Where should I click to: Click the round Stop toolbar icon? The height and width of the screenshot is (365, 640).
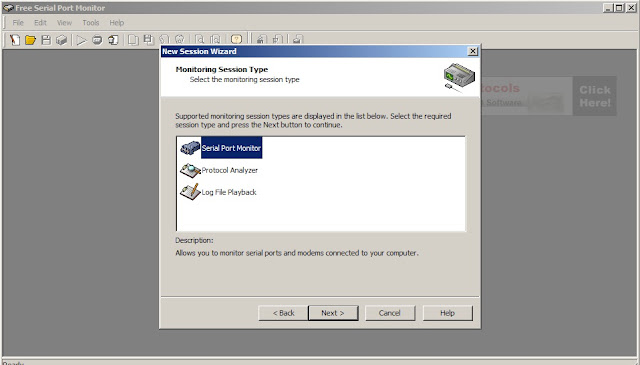97,40
